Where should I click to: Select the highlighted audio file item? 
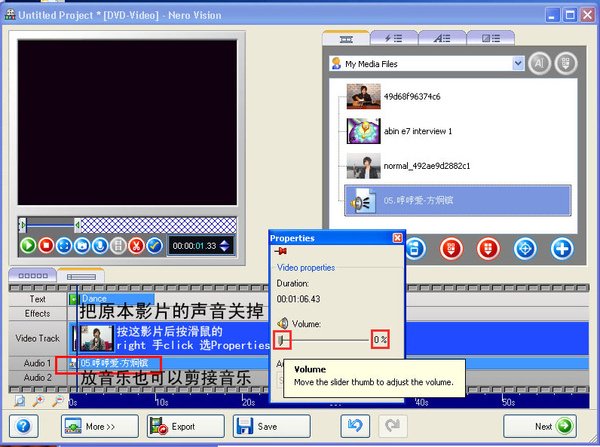tap(458, 201)
